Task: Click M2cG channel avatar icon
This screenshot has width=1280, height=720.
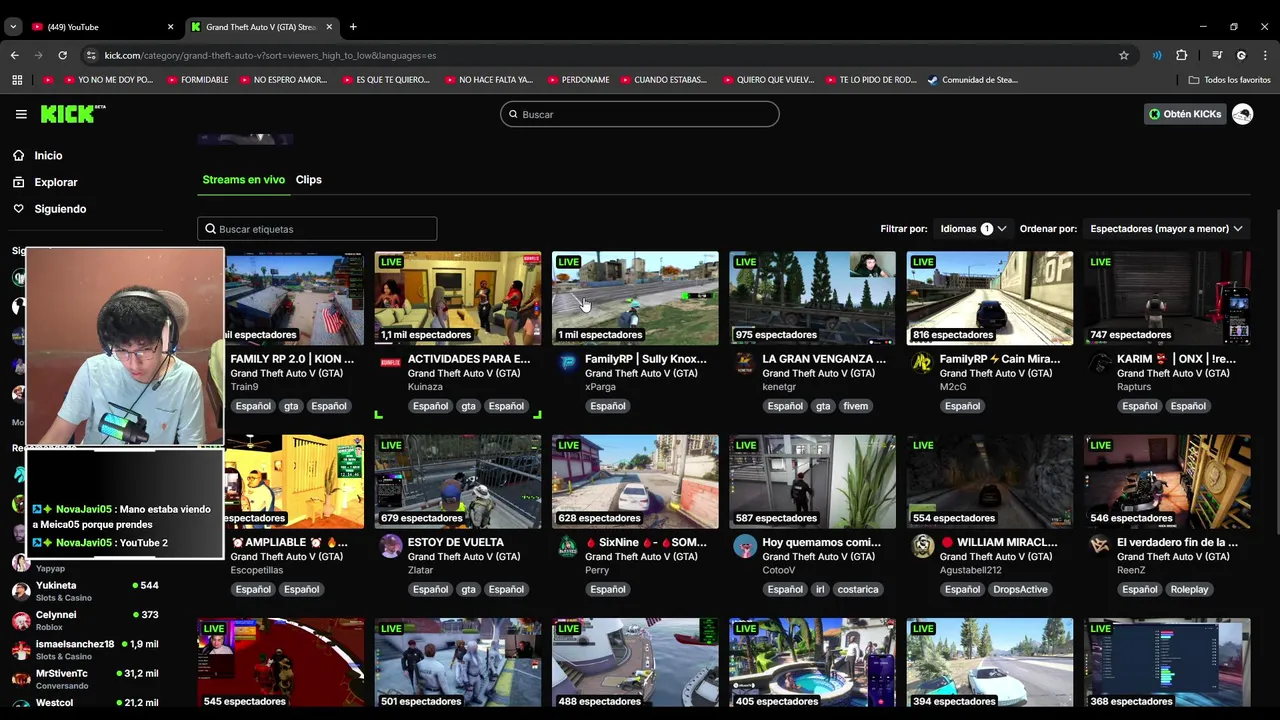Action: (x=922, y=363)
